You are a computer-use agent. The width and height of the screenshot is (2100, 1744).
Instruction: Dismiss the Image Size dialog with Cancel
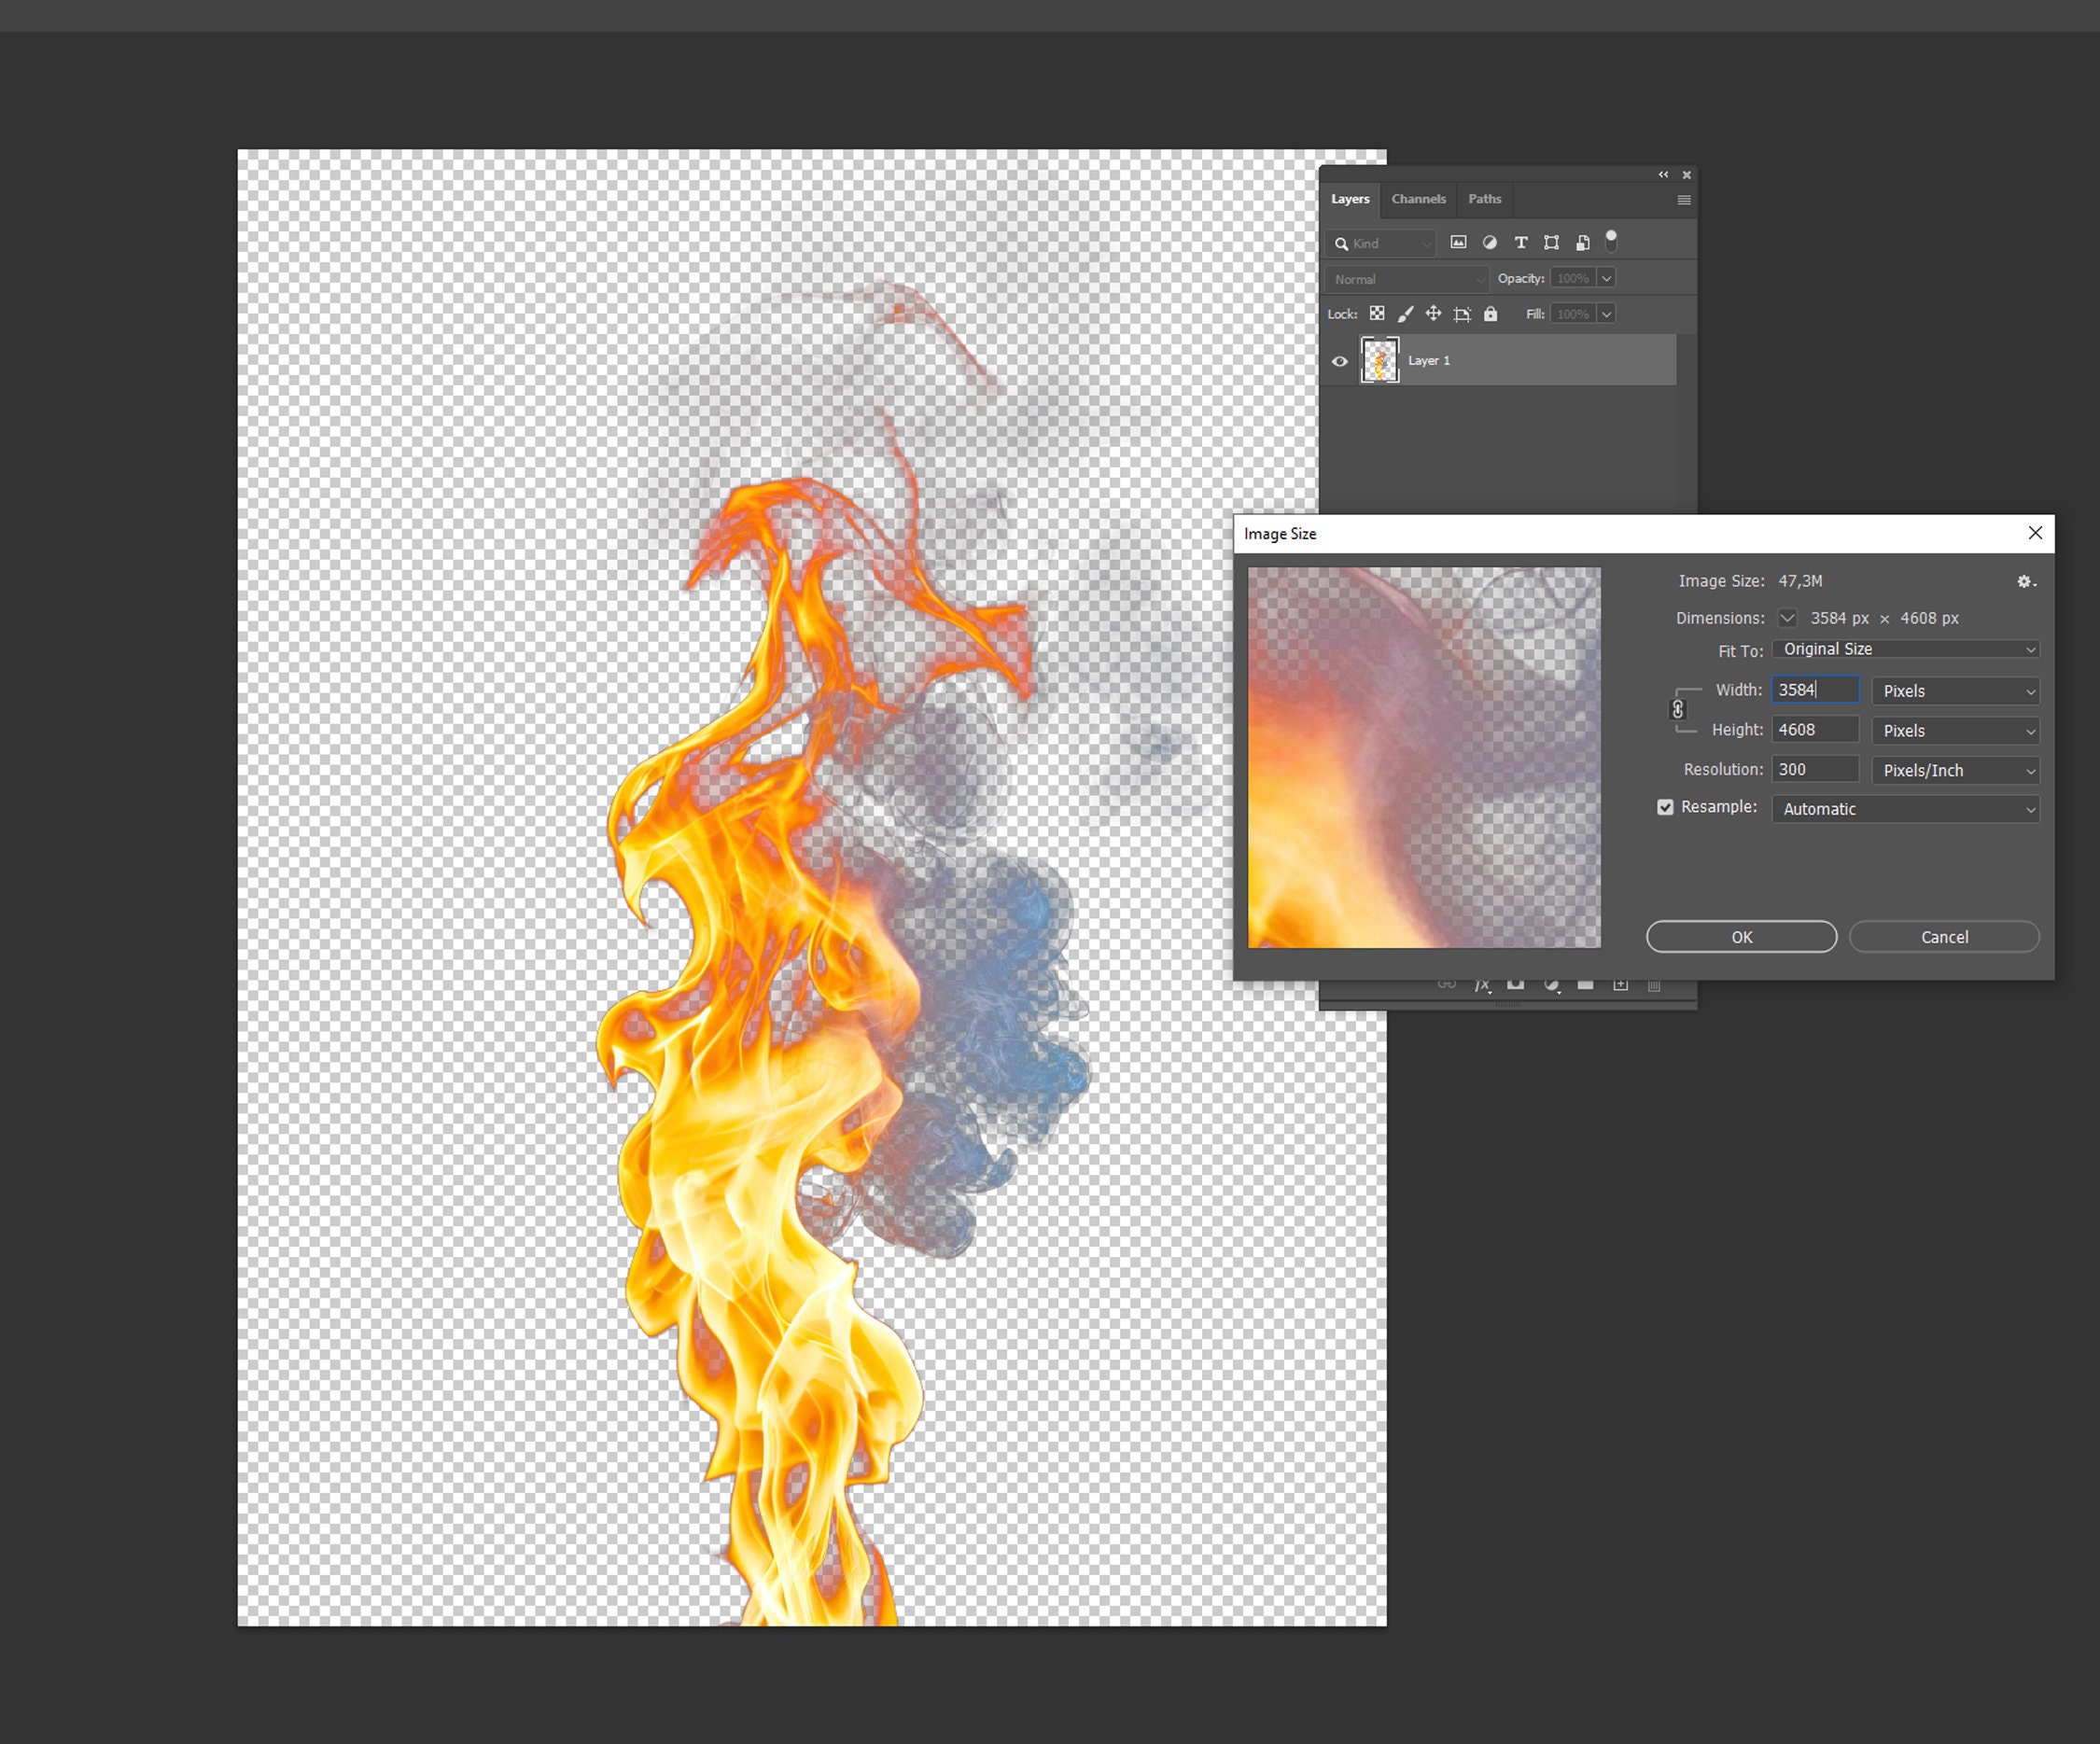[x=1944, y=937]
